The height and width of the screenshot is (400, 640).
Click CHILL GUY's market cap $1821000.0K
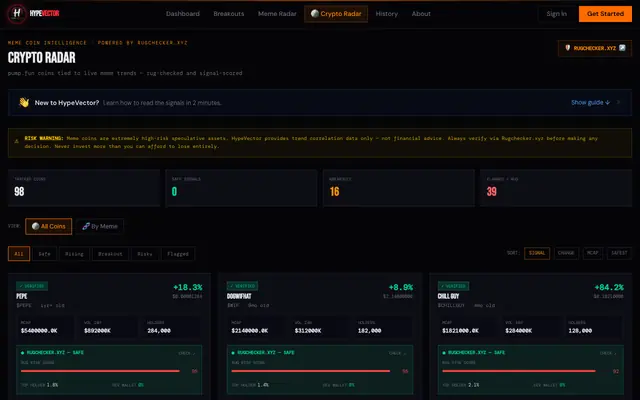point(460,331)
